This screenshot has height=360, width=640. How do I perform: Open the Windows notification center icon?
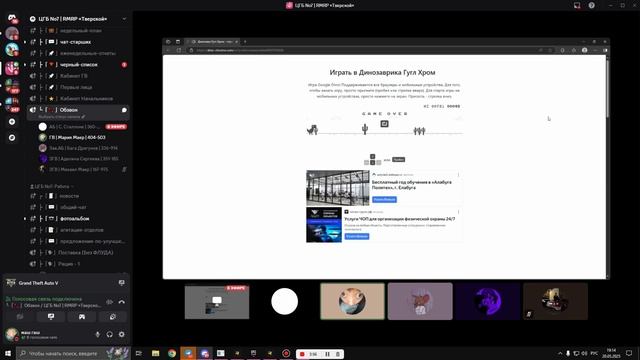pyautogui.click(x=629, y=353)
